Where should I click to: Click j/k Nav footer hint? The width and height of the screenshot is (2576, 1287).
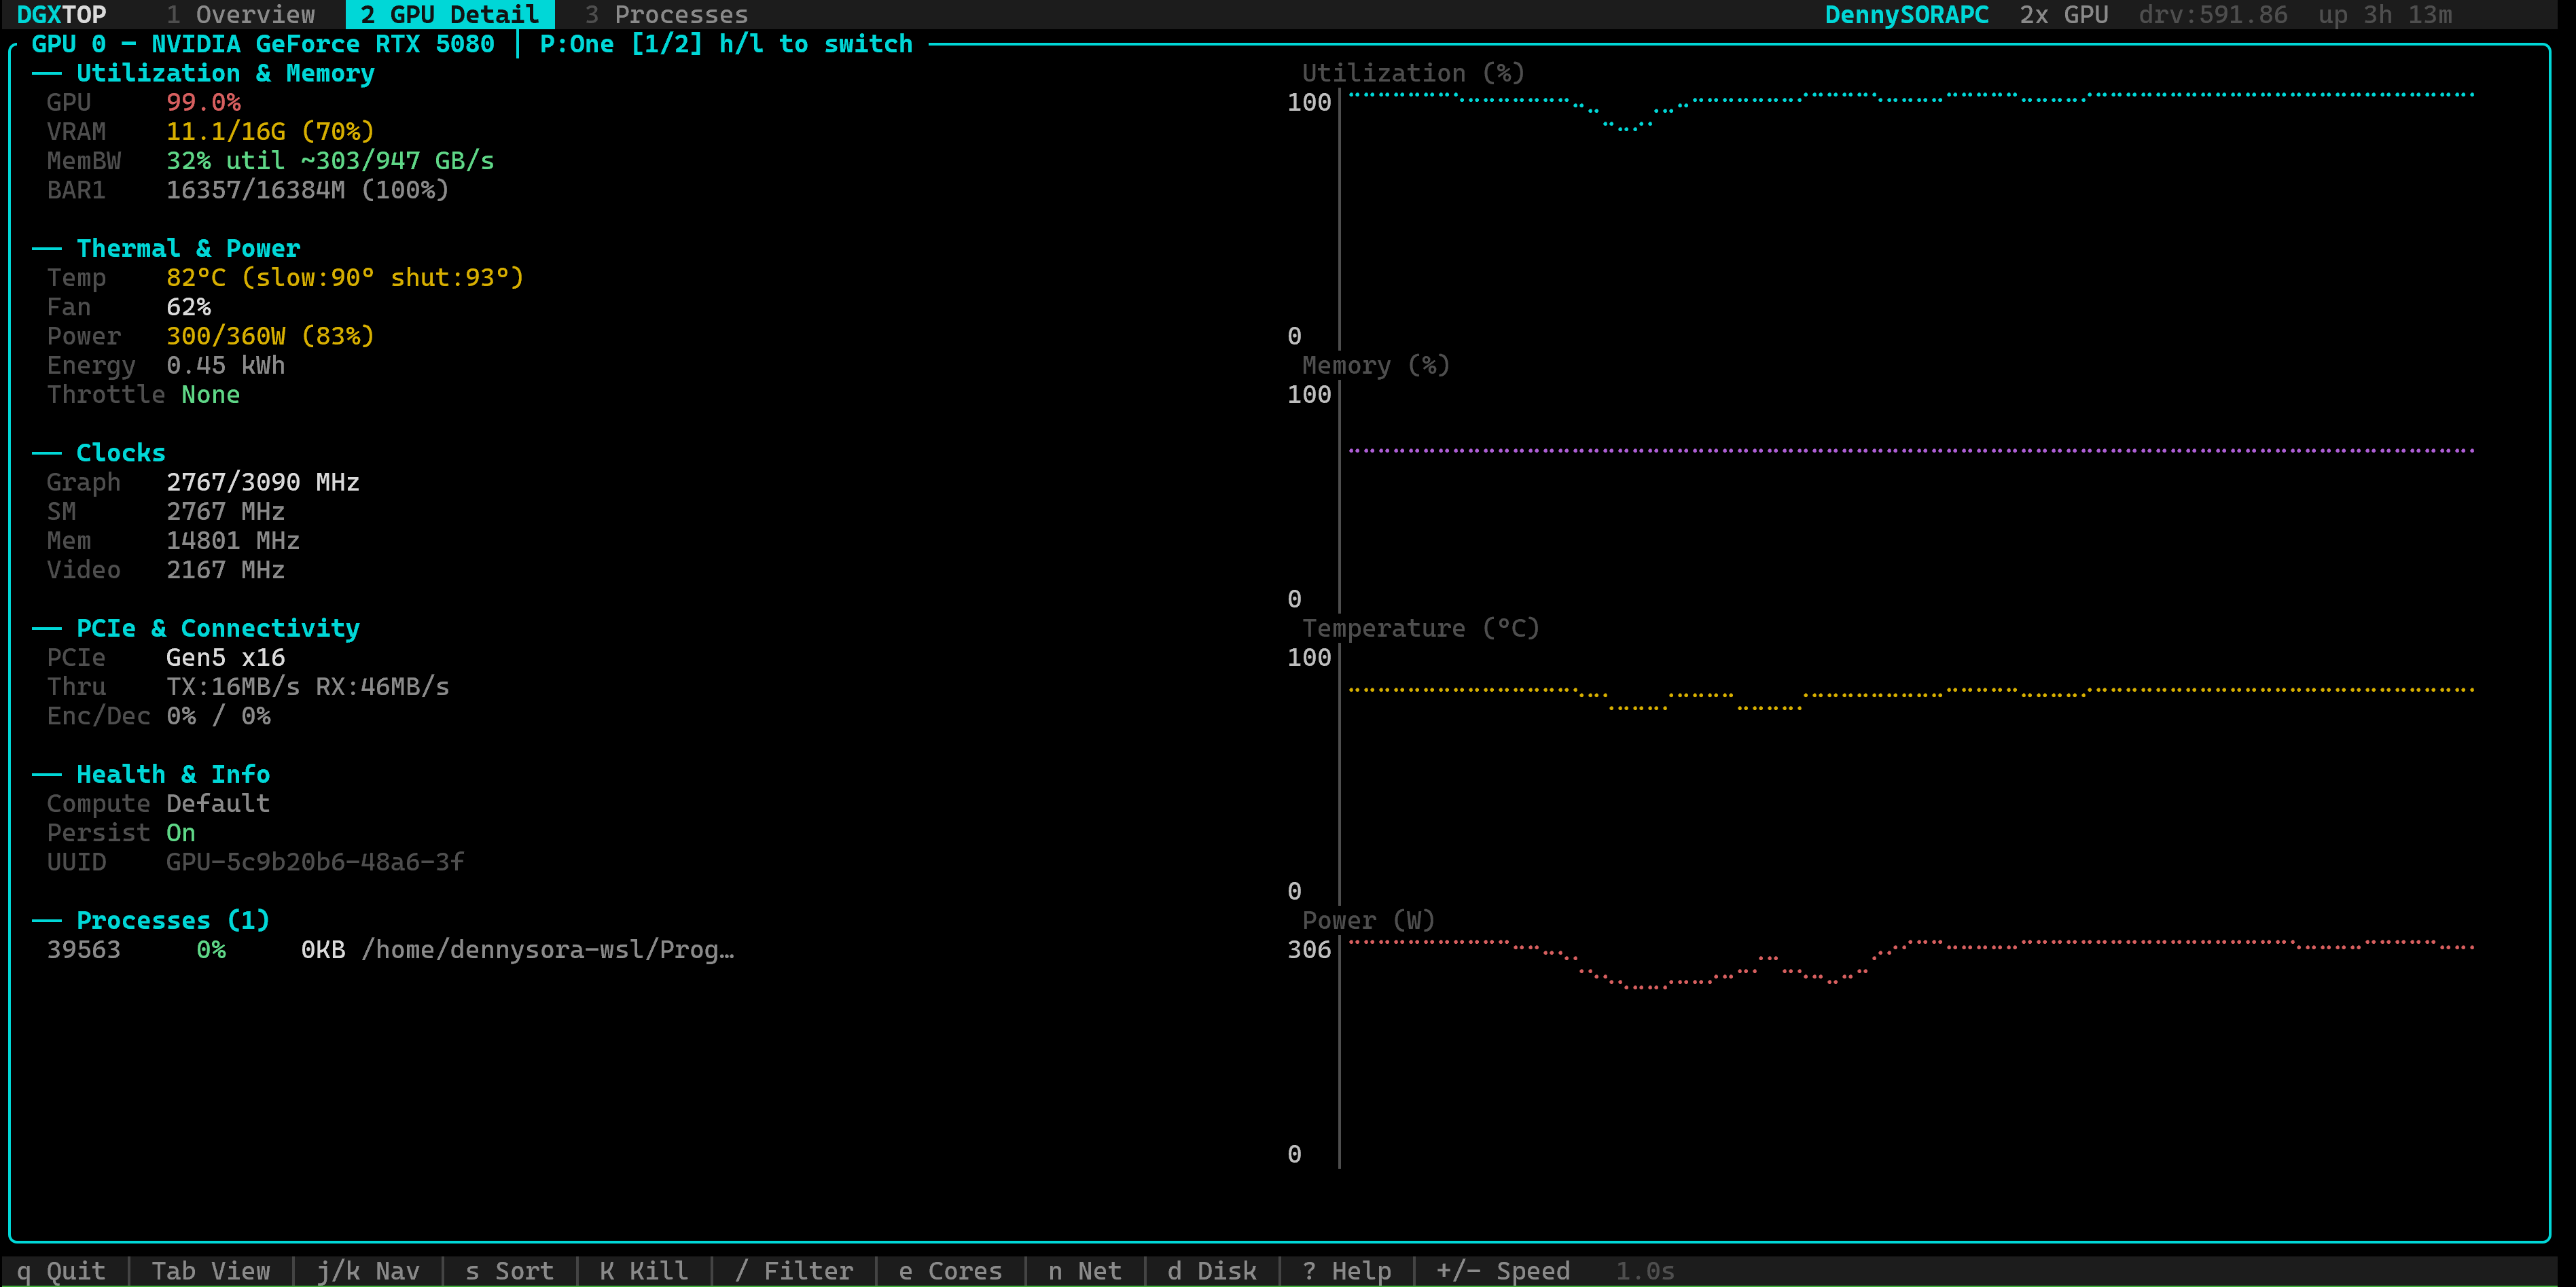pyautogui.click(x=368, y=1271)
